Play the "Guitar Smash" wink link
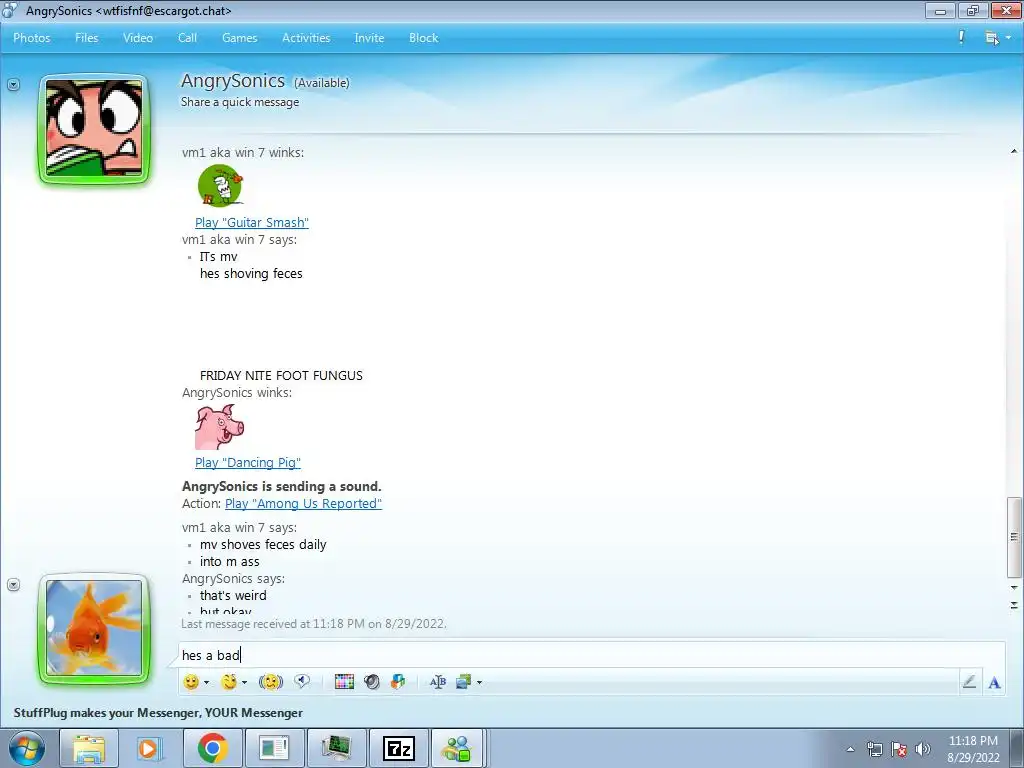This screenshot has width=1024, height=768. [251, 223]
